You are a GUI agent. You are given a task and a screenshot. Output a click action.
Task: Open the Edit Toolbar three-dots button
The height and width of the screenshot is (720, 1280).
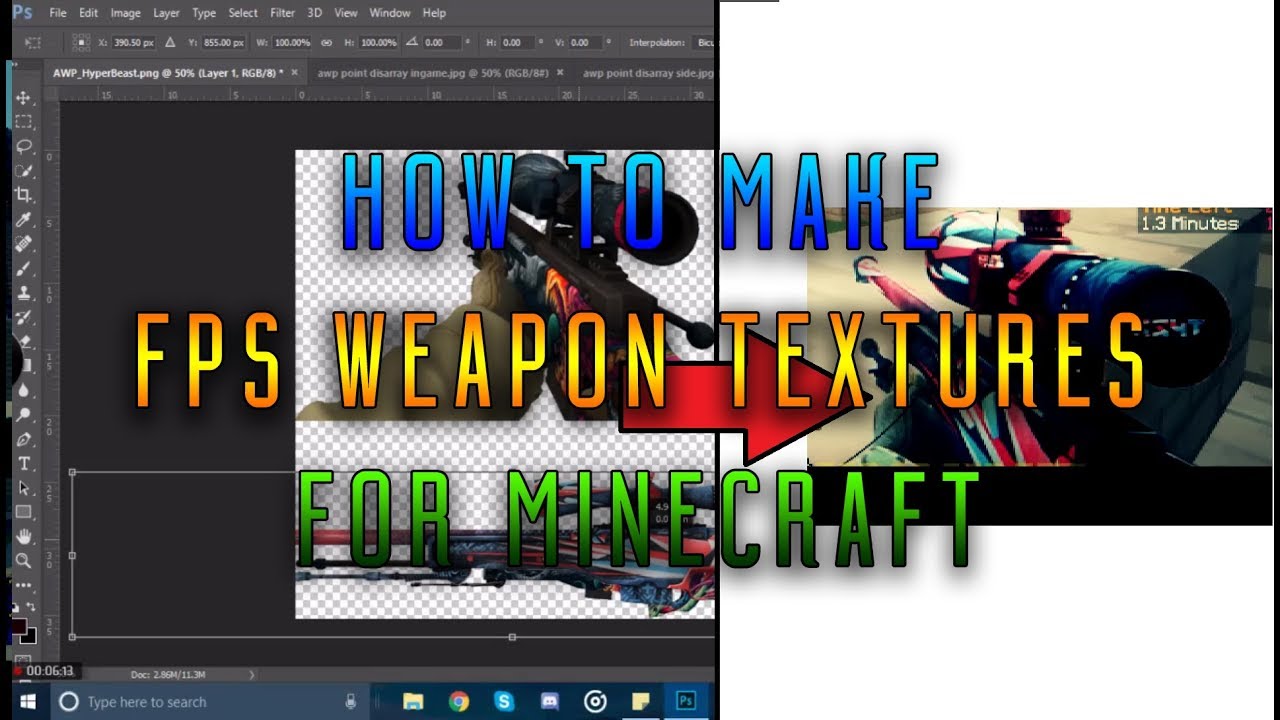click(x=24, y=585)
